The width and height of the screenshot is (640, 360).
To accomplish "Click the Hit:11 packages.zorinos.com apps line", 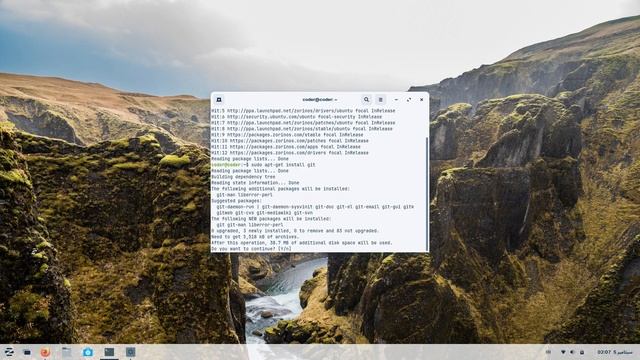I will 286,147.
